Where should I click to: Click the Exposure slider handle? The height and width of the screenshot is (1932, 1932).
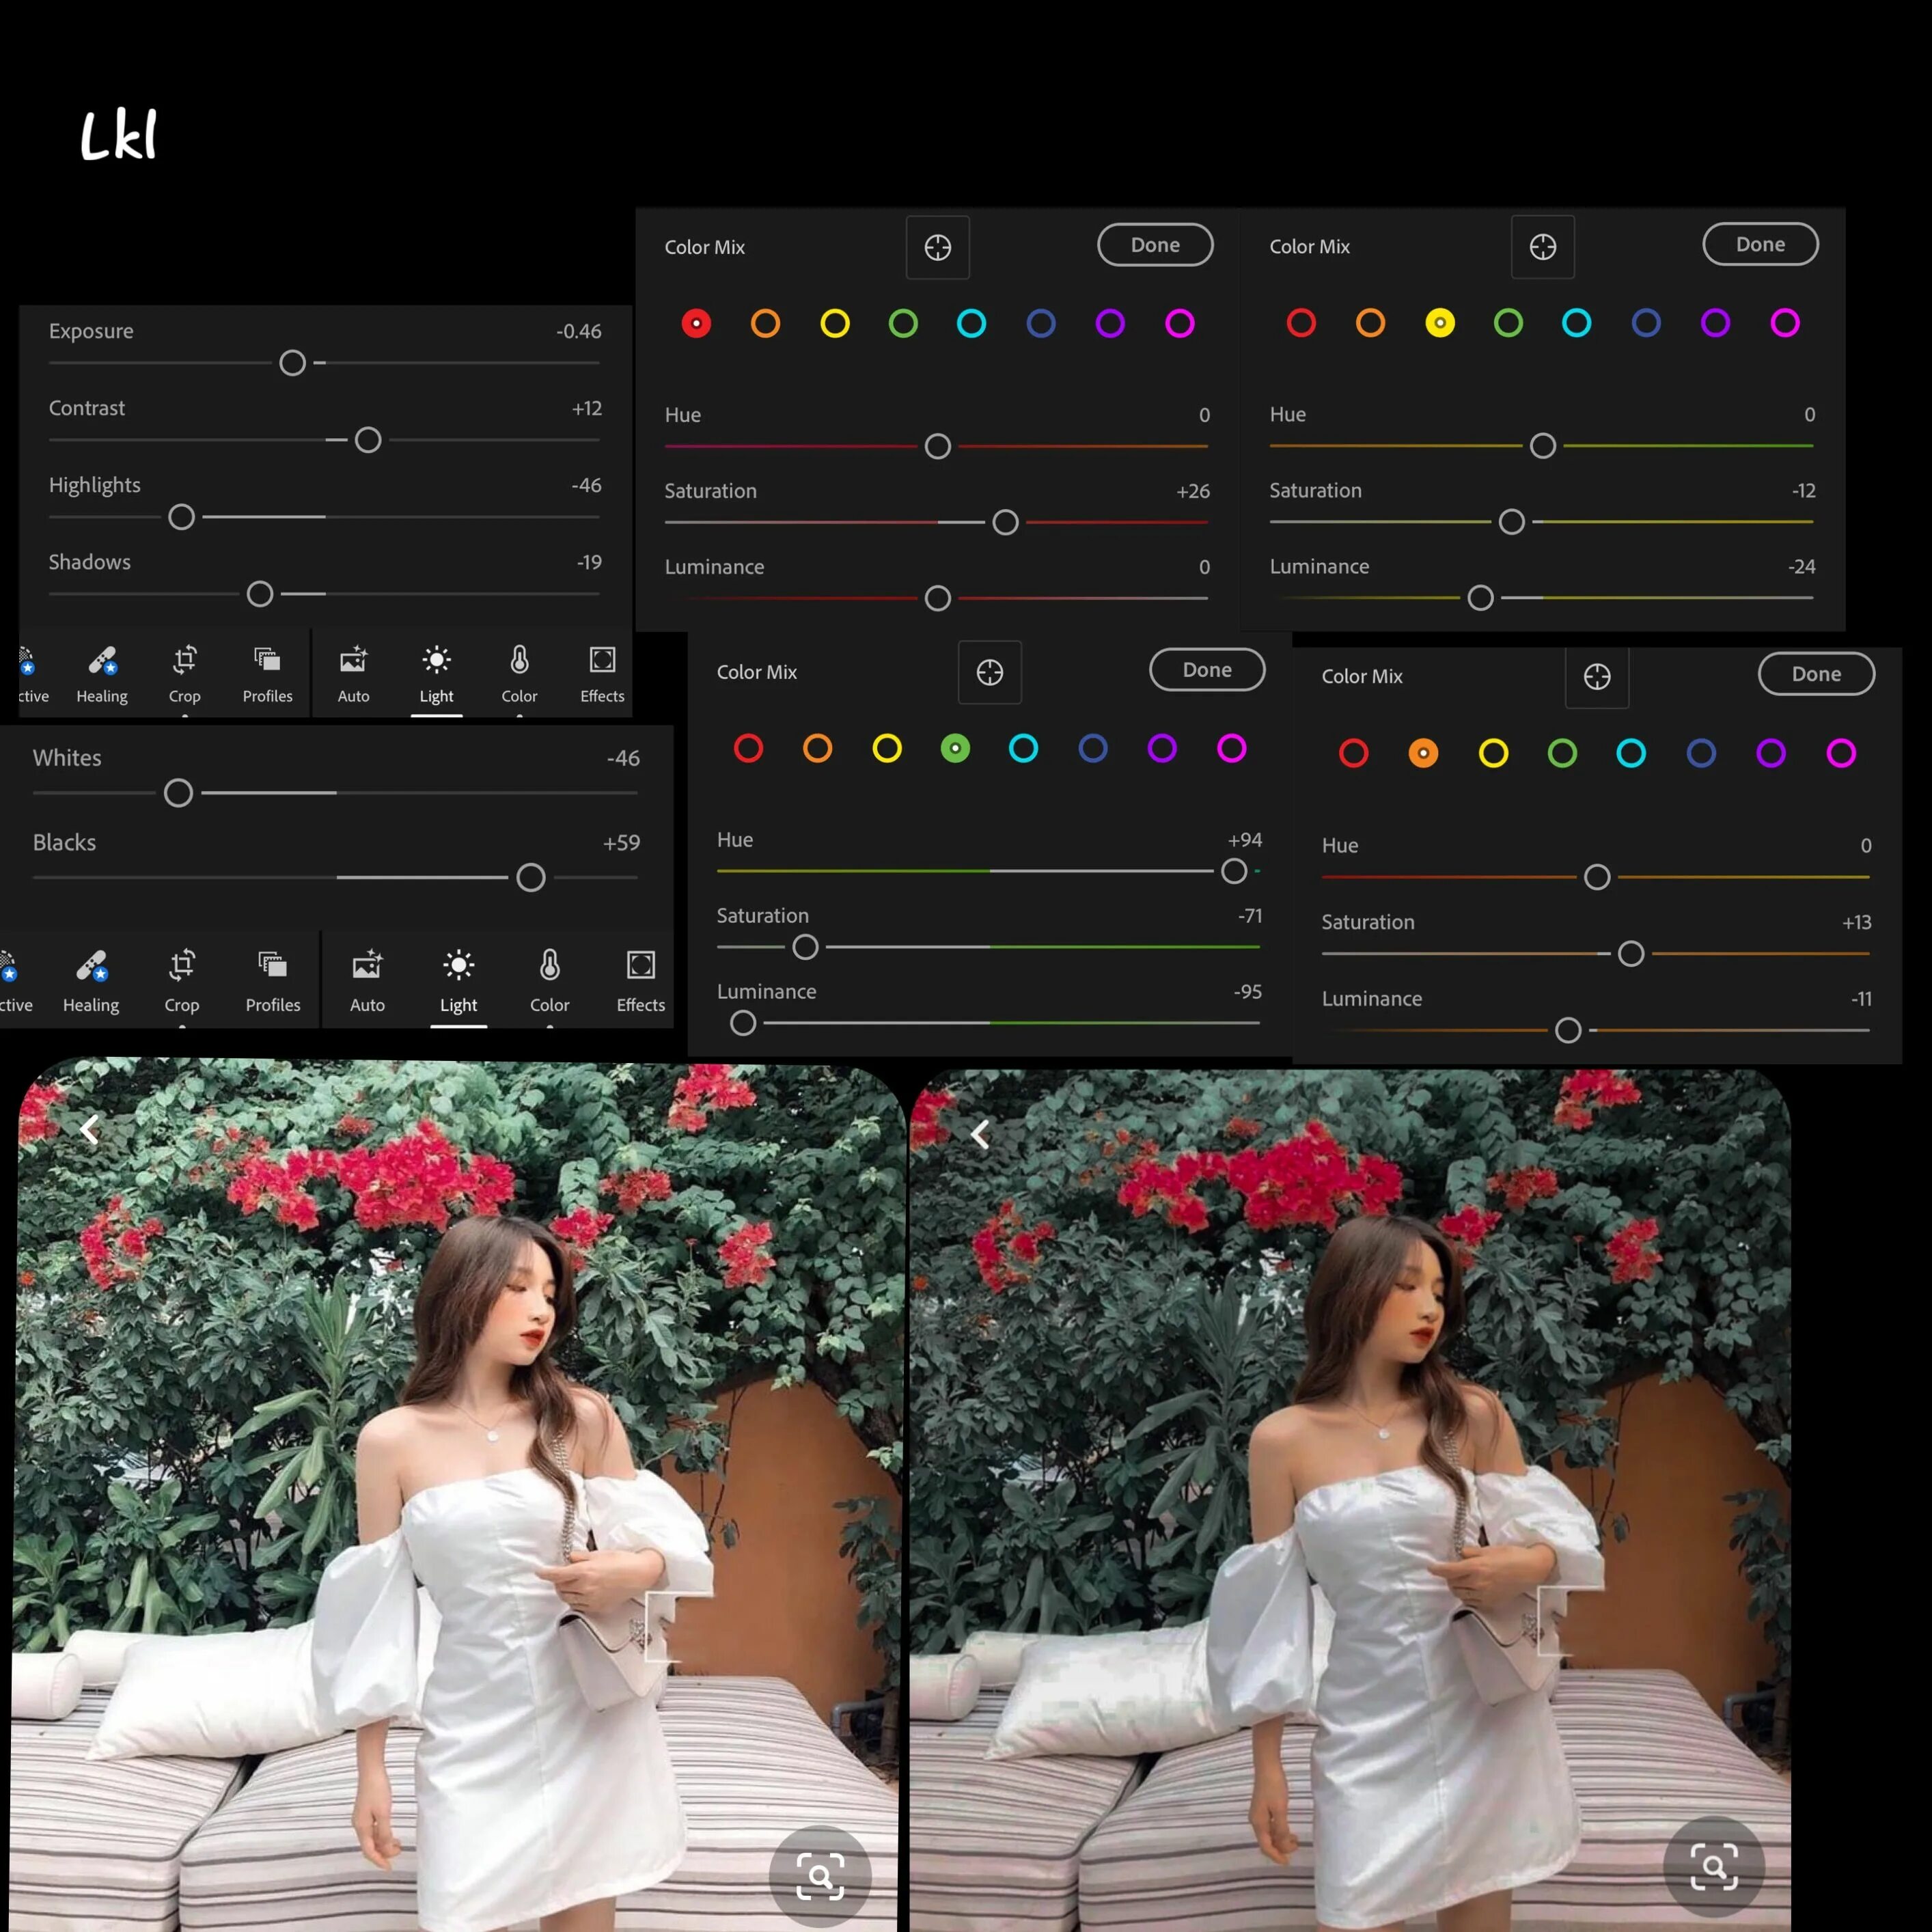click(292, 362)
